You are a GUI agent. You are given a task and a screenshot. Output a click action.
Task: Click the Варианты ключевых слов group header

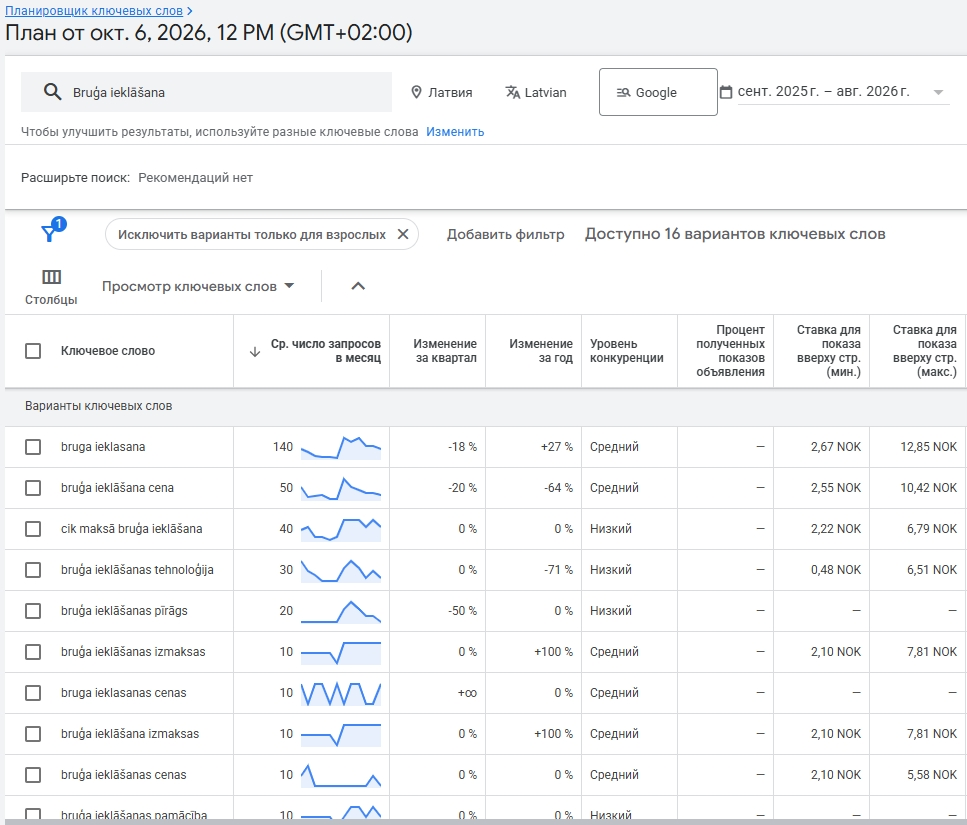99,406
